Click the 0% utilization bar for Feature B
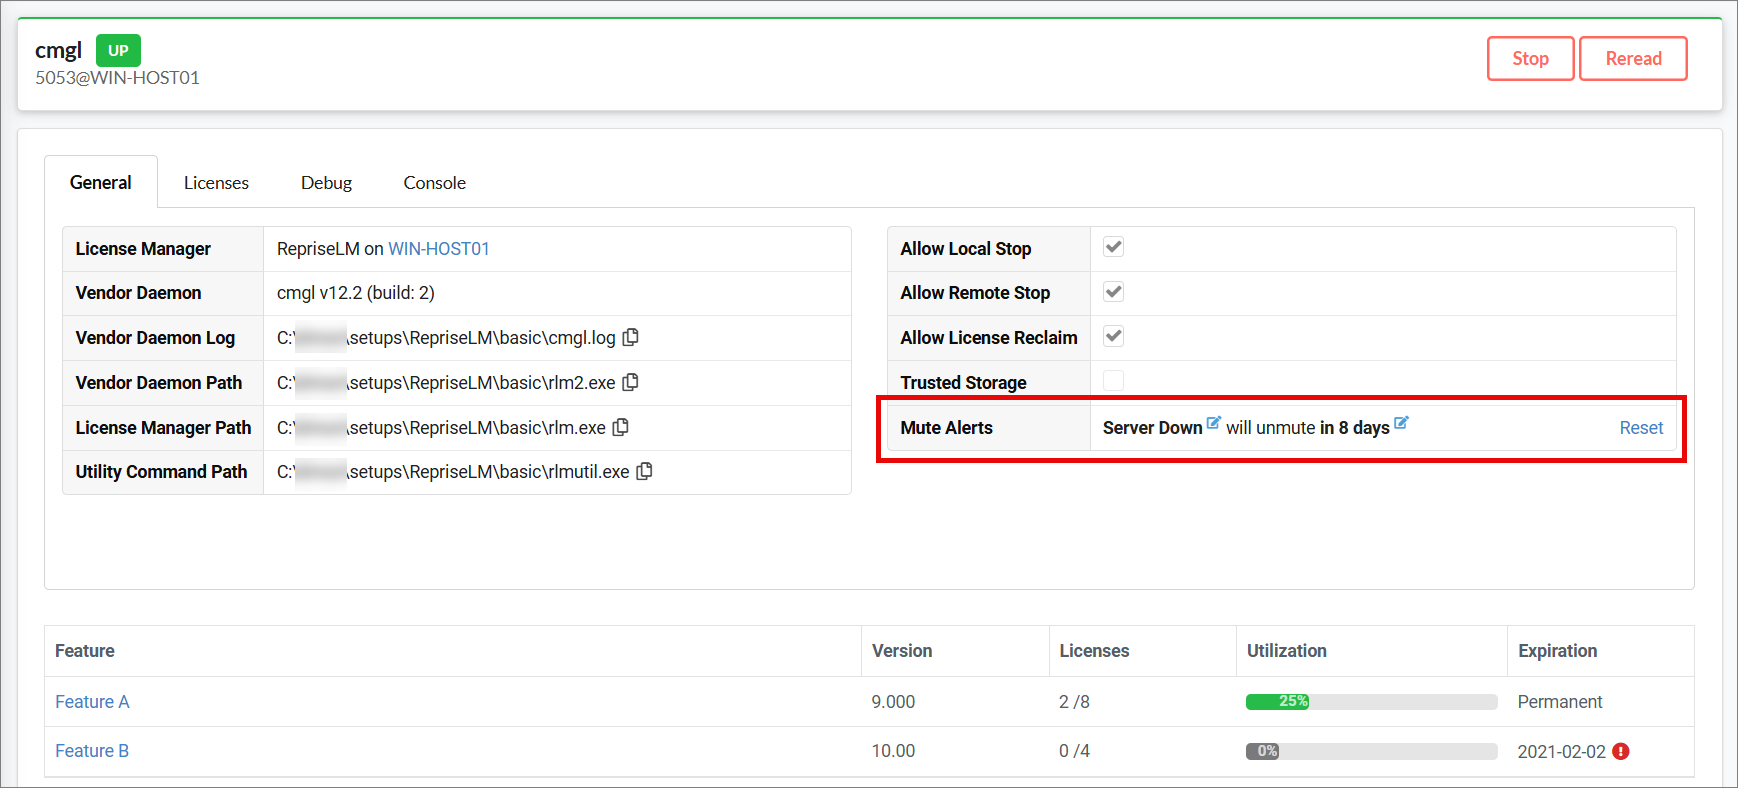Image resolution: width=1738 pixels, height=788 pixels. (1371, 751)
